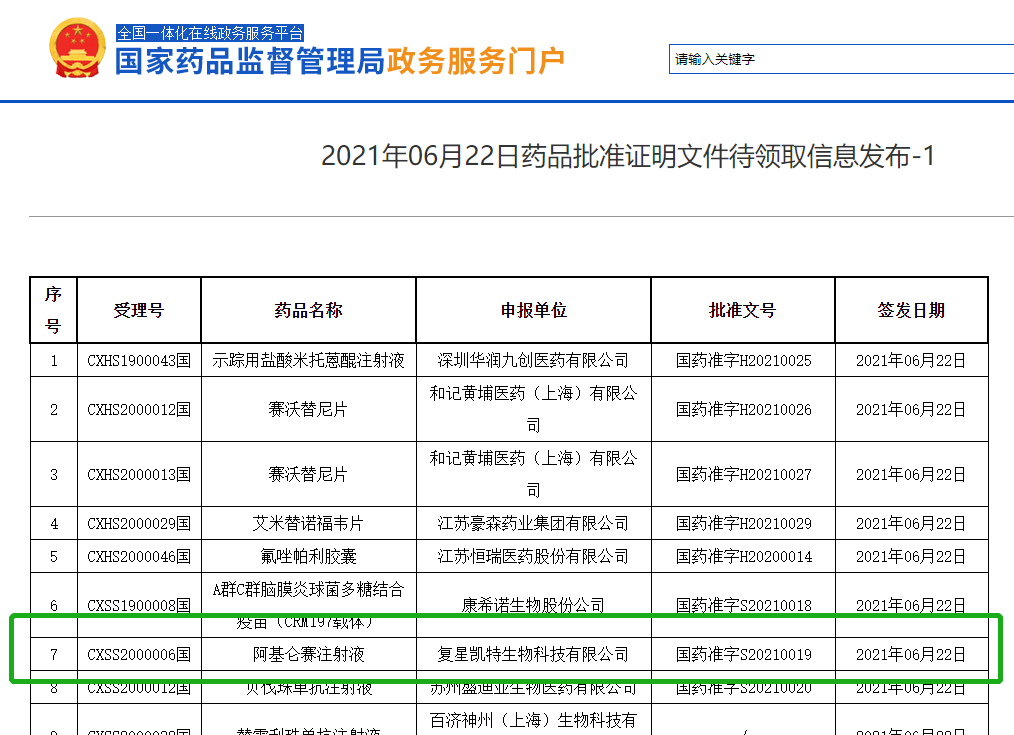
Task: Select cell 示踪用盐酸米托蒽醌注射液
Action: (x=308, y=360)
